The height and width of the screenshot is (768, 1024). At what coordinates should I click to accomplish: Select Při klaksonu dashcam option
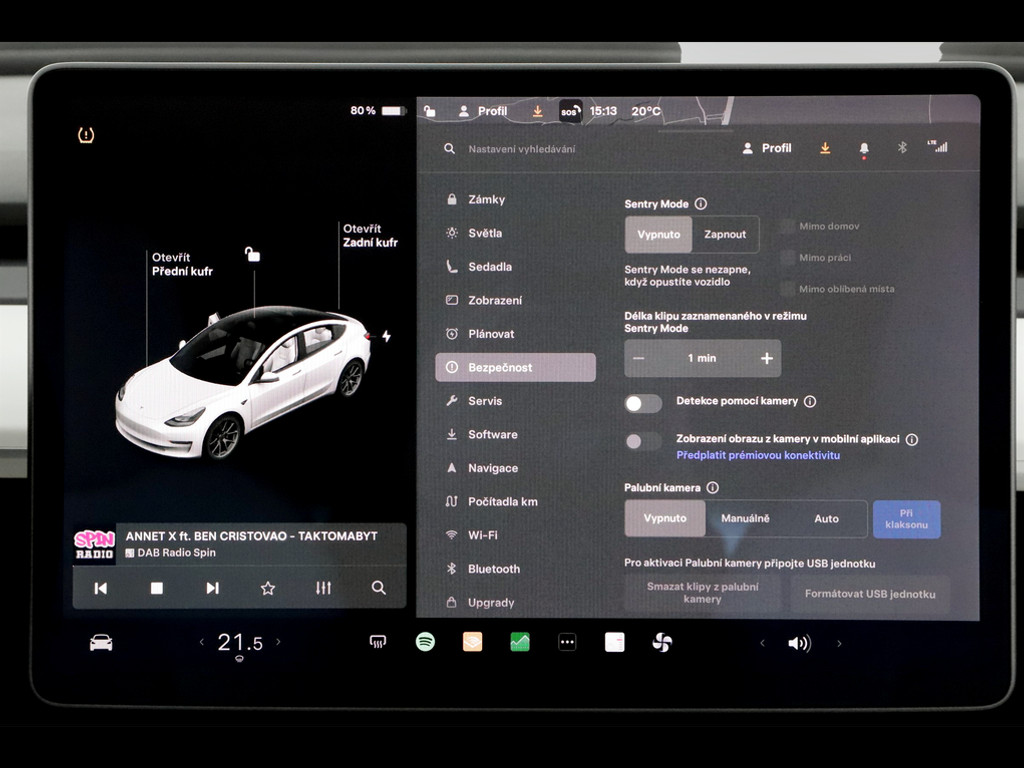point(906,519)
